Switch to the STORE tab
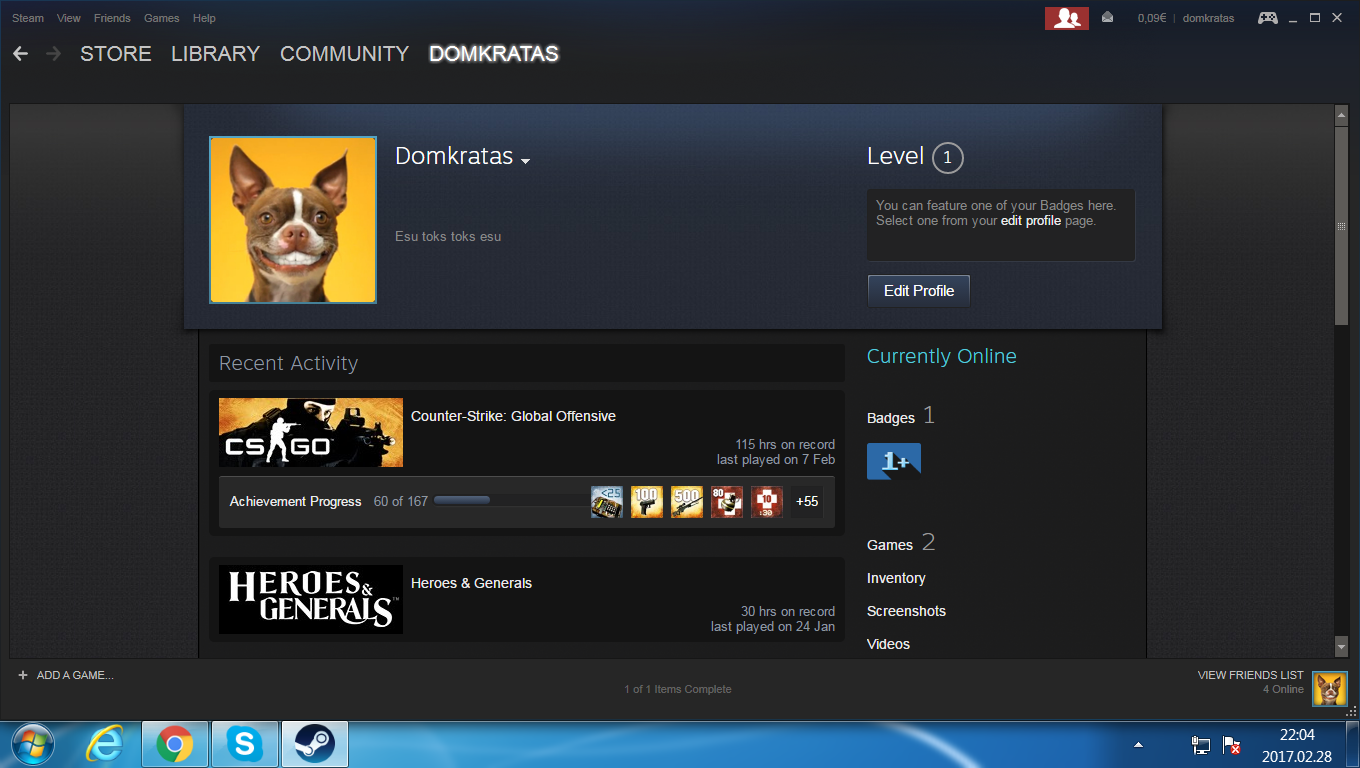 pos(116,54)
